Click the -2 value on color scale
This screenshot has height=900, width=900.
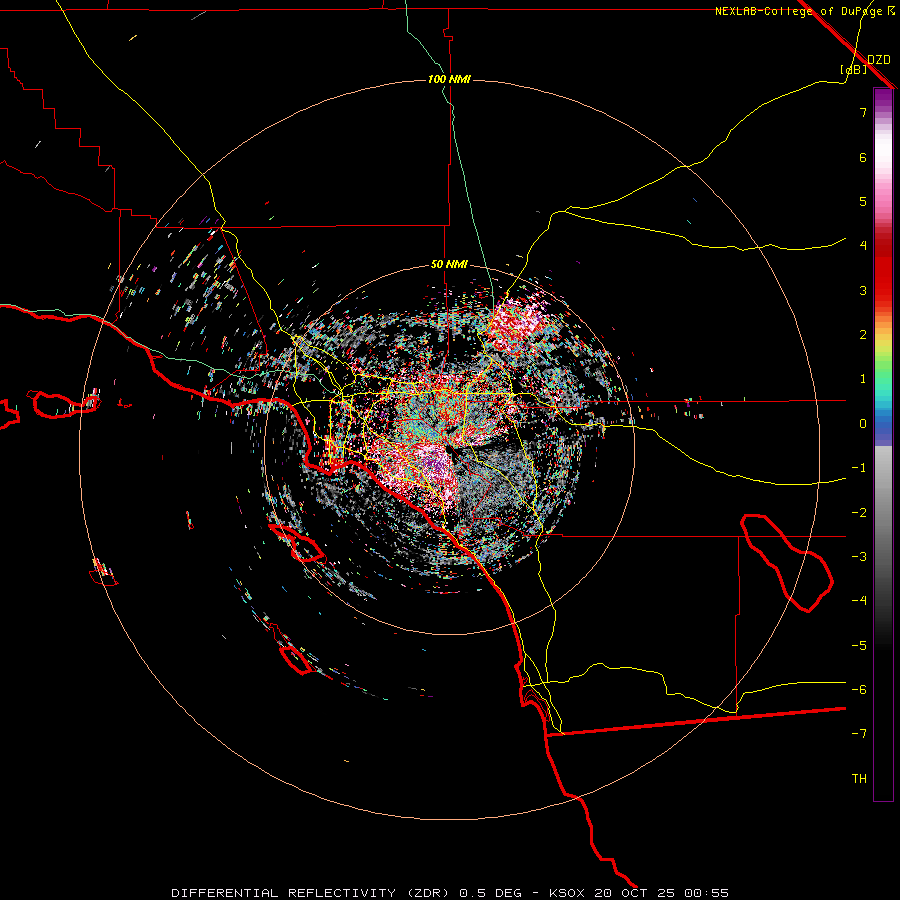pos(859,513)
